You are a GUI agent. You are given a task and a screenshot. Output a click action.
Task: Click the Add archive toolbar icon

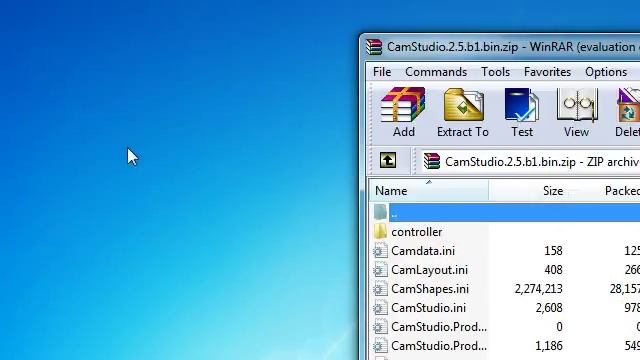click(403, 104)
